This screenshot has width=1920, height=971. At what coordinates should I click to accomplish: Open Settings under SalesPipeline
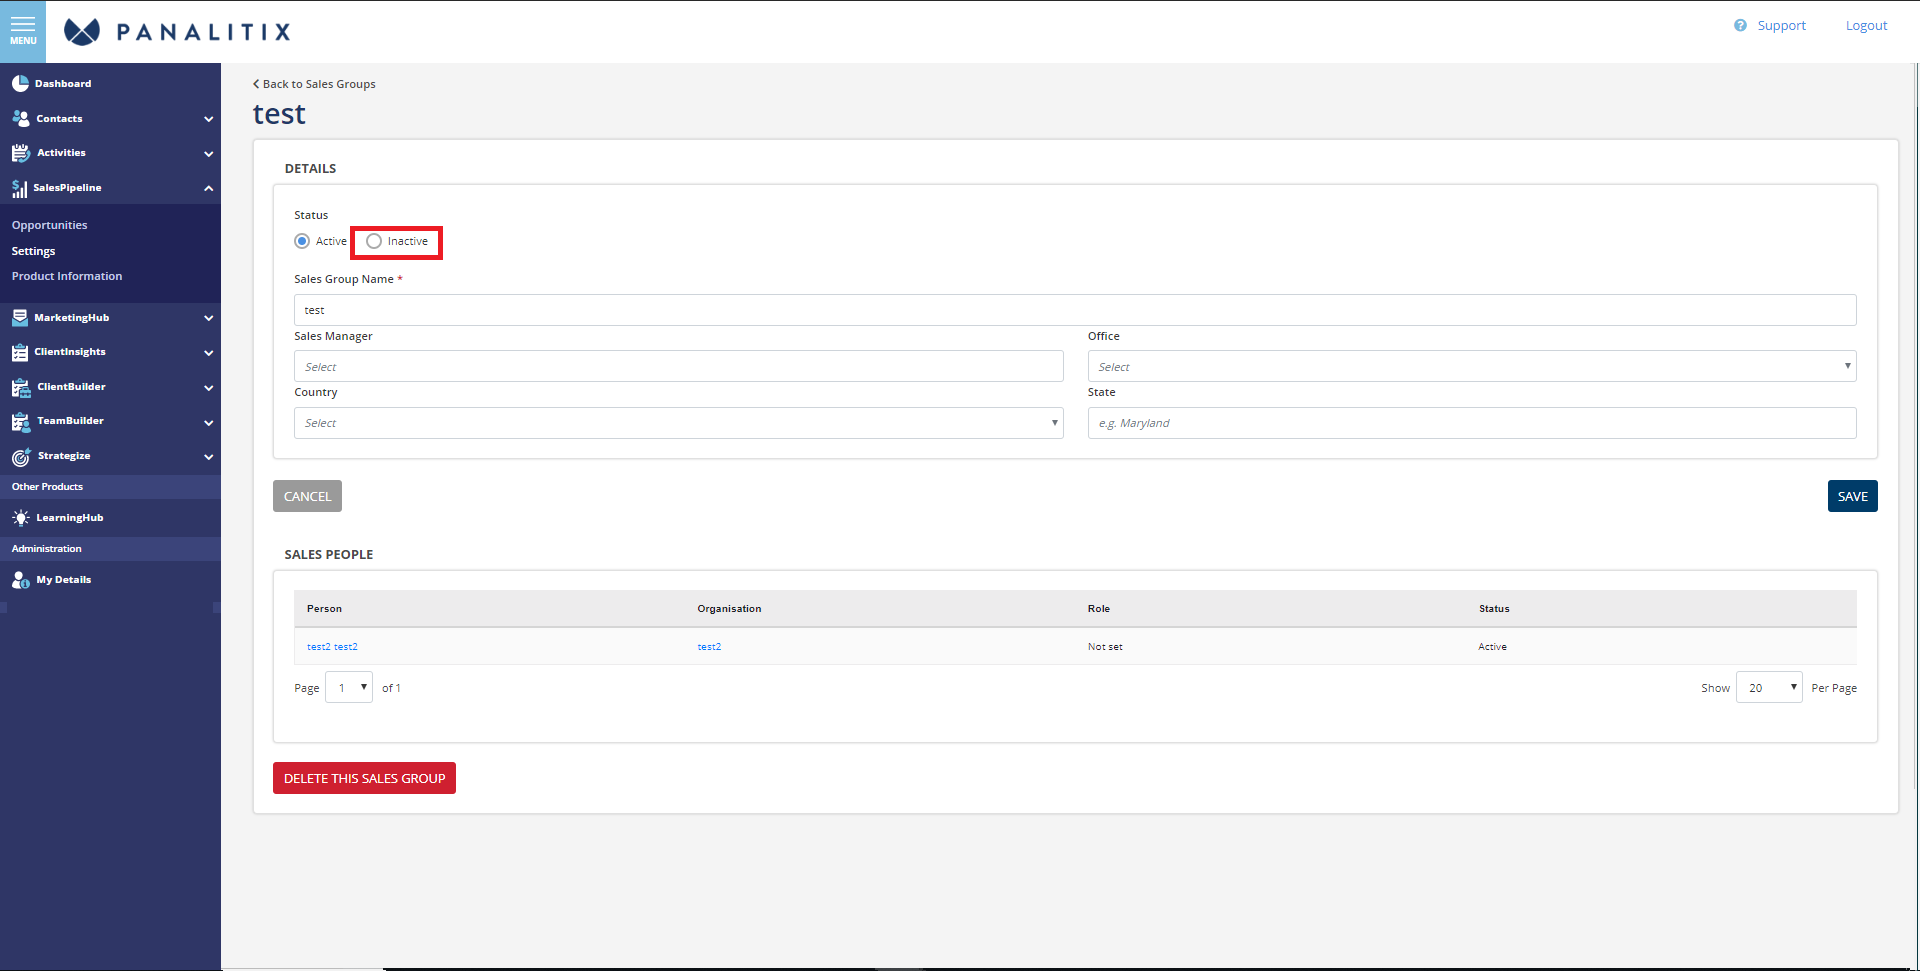click(x=33, y=251)
